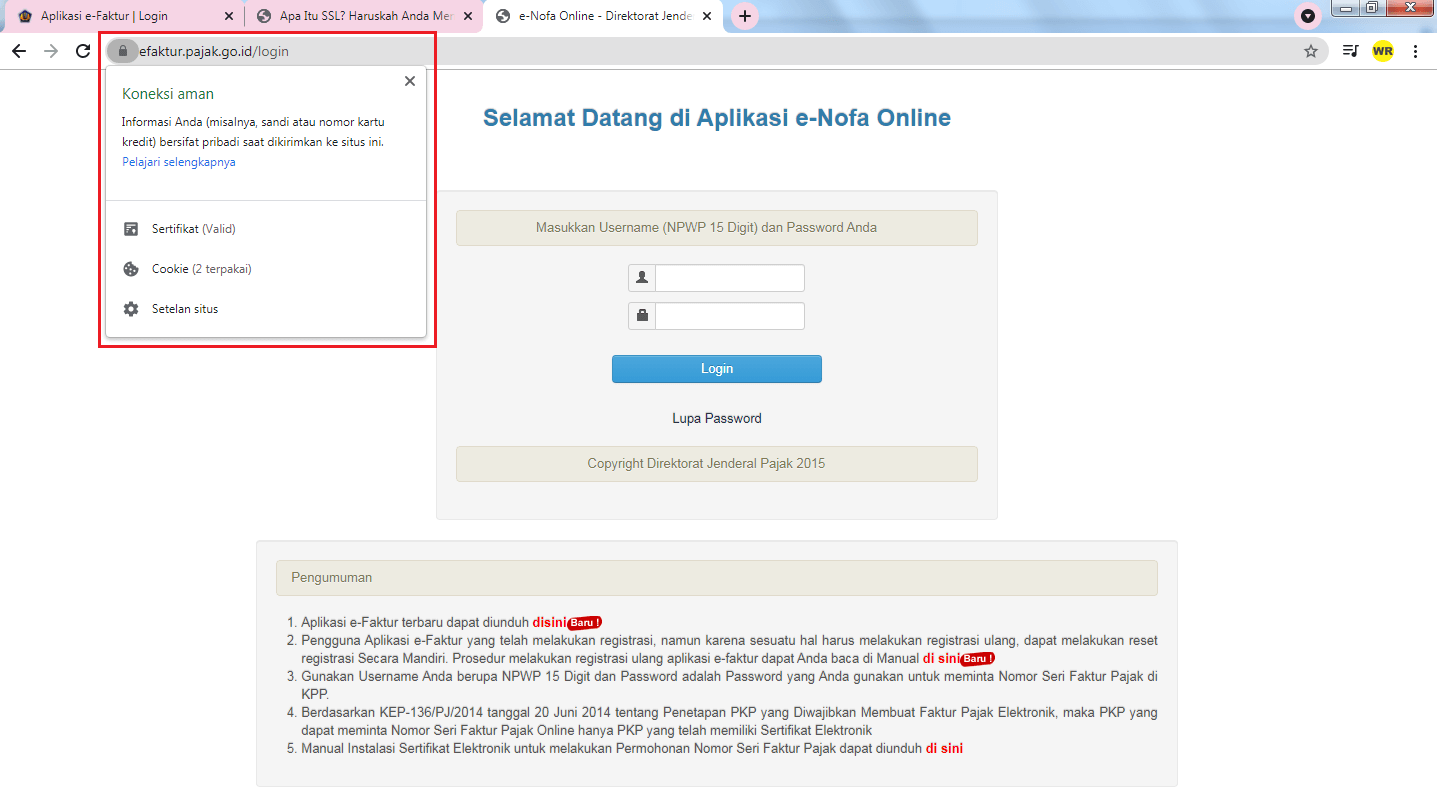Click the address bar URL text

point(214,51)
